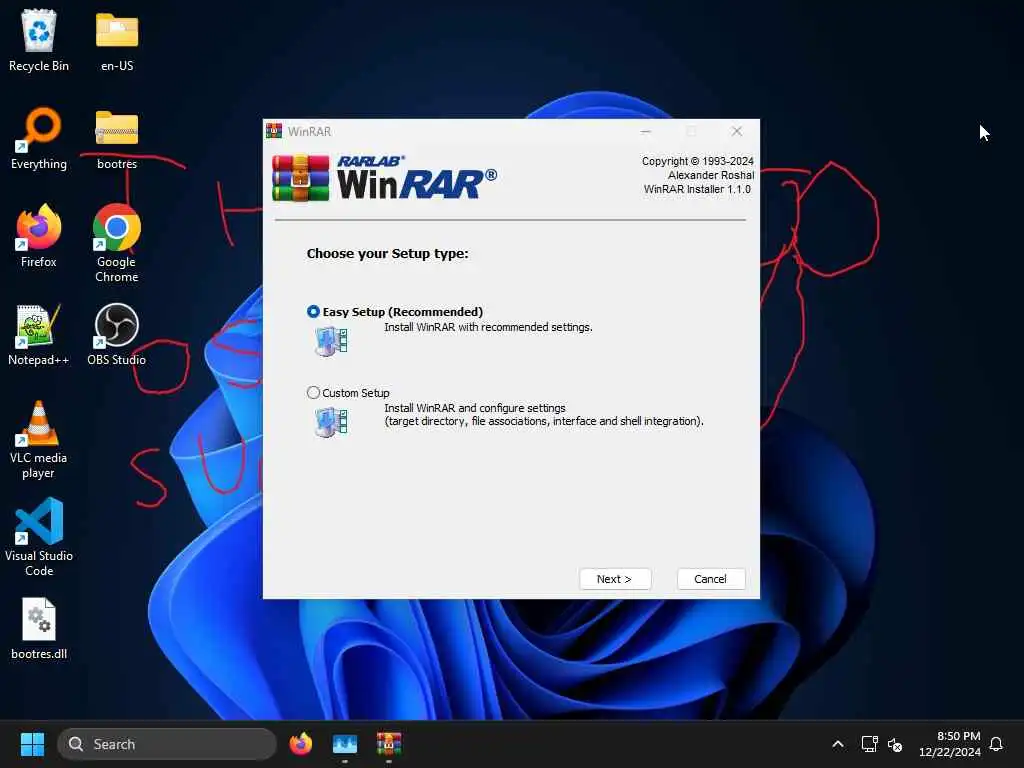Click the Cancel button in WinRAR installer

[711, 579]
